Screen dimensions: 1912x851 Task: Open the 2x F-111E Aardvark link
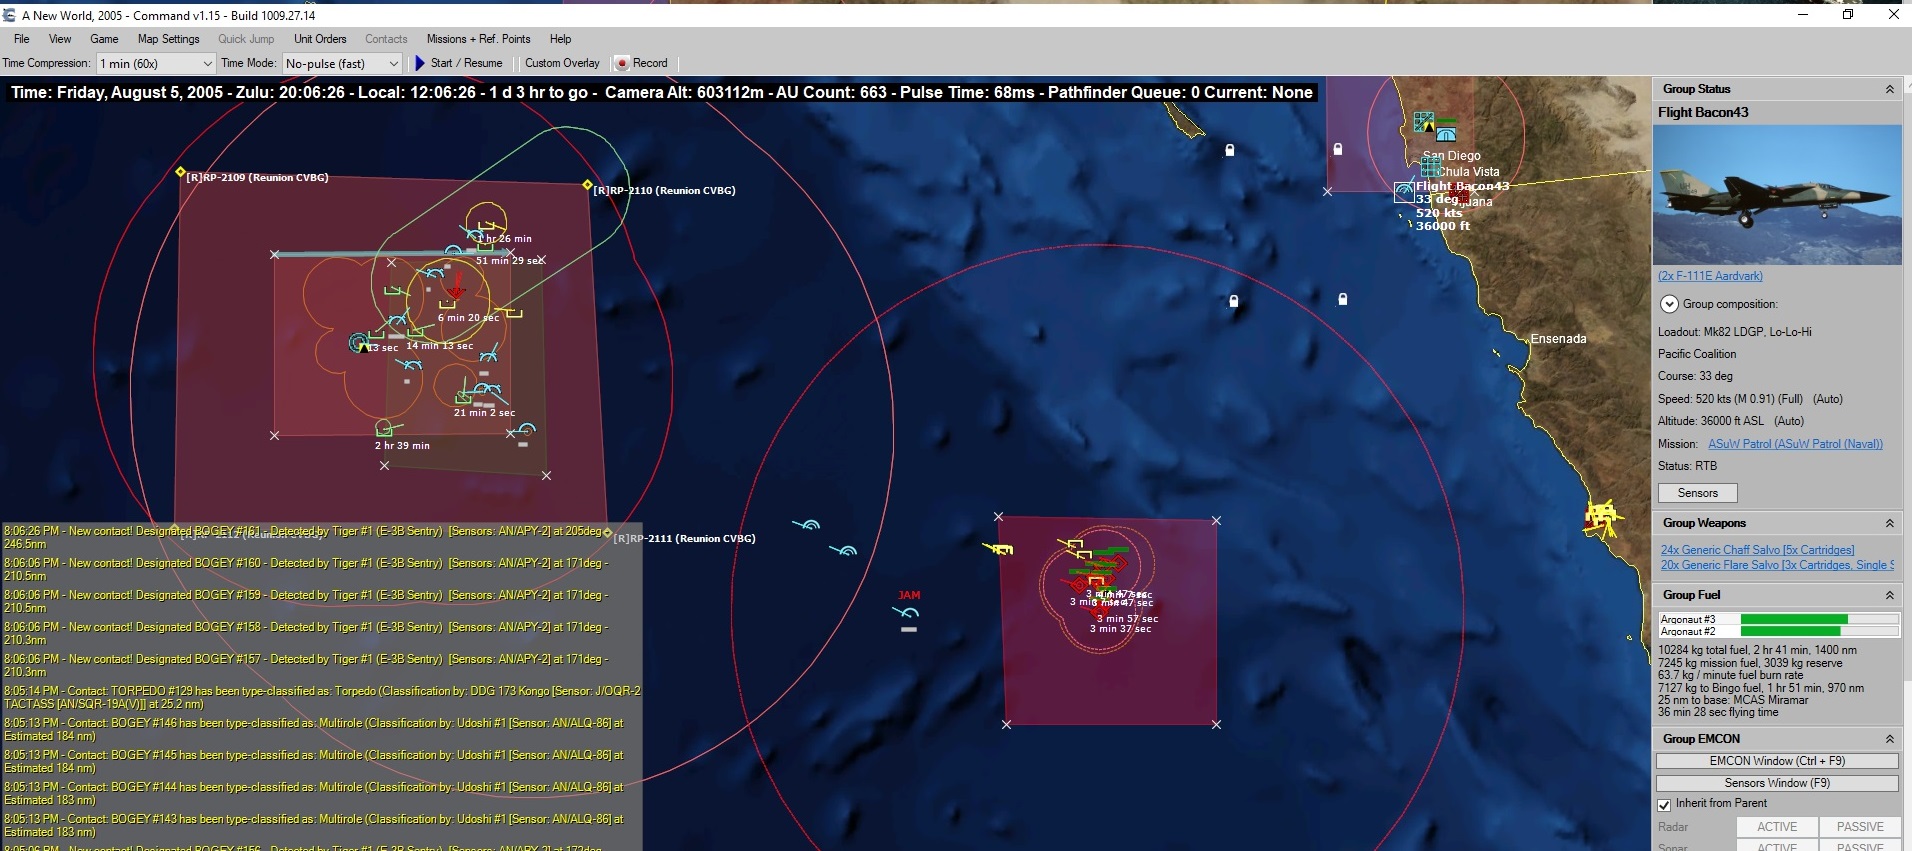tap(1710, 276)
